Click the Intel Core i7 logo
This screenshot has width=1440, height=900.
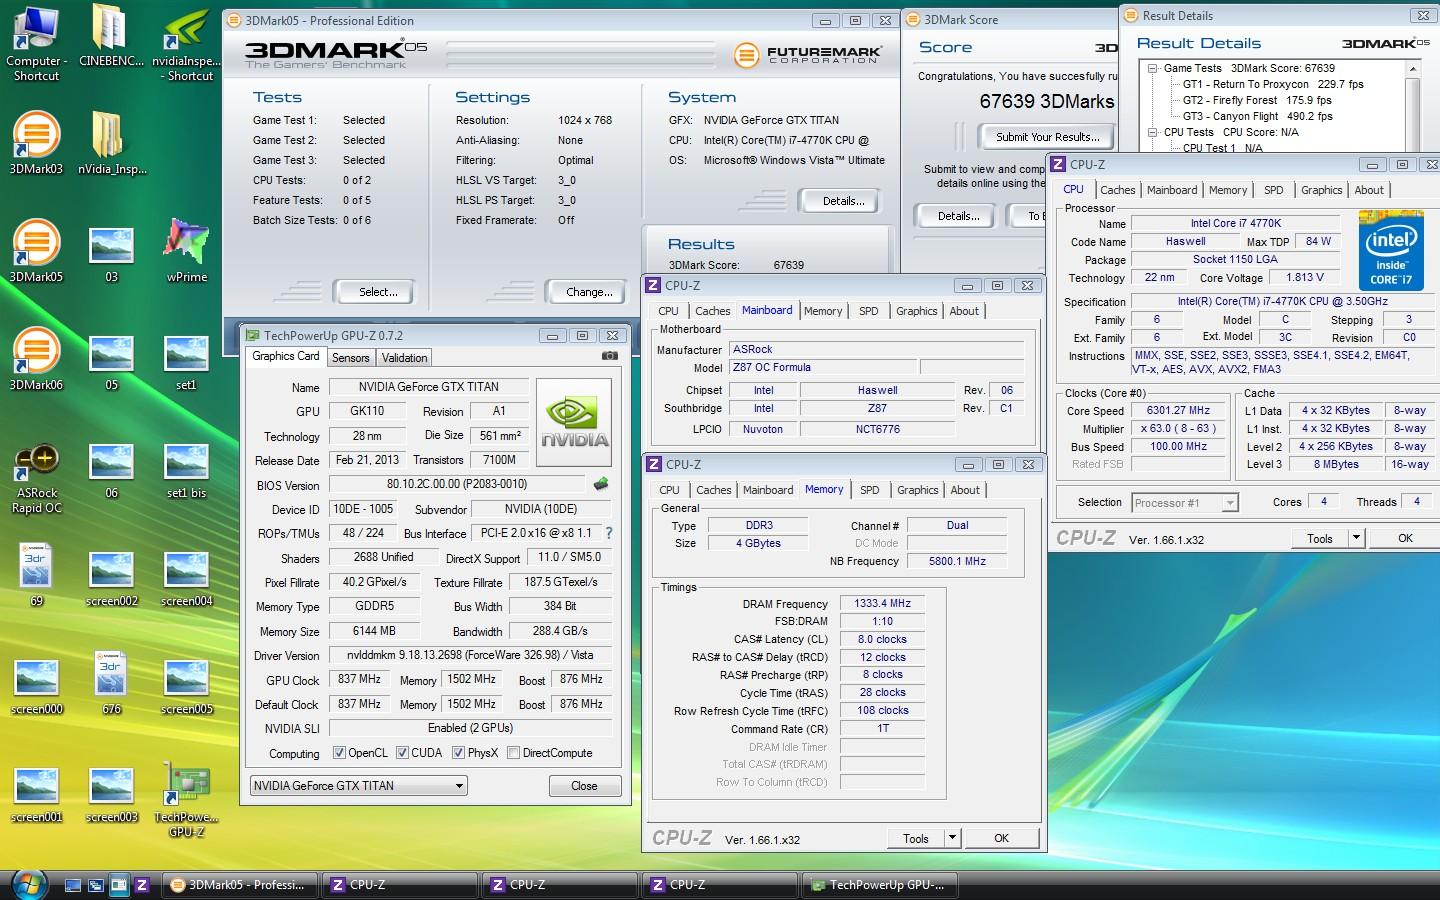(1391, 251)
